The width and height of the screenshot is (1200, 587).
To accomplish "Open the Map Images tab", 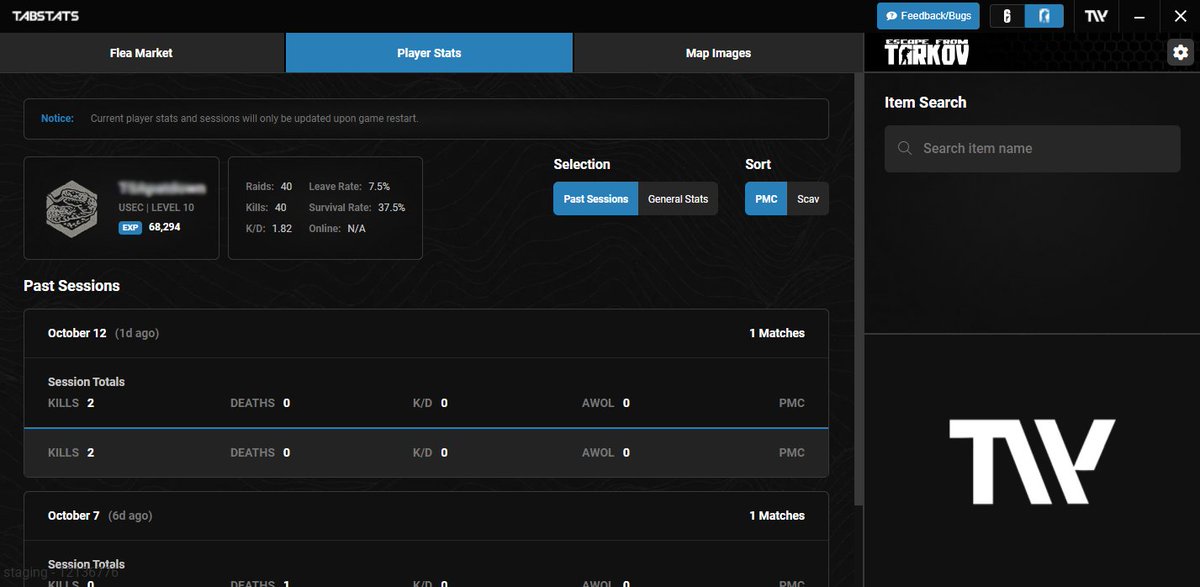I will pos(718,53).
